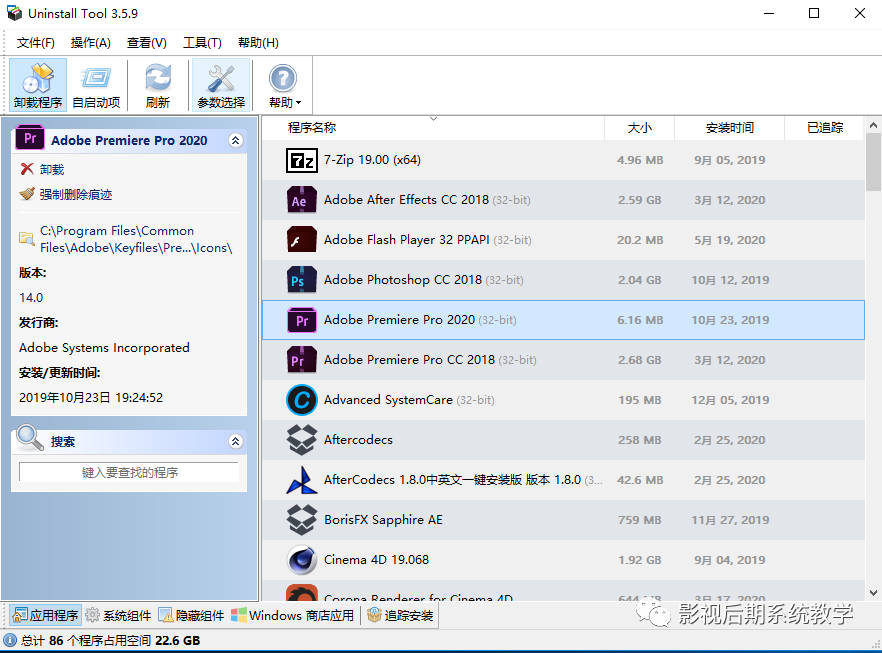Click the install folder icon
Screen dimensions: 882x653
26,238
